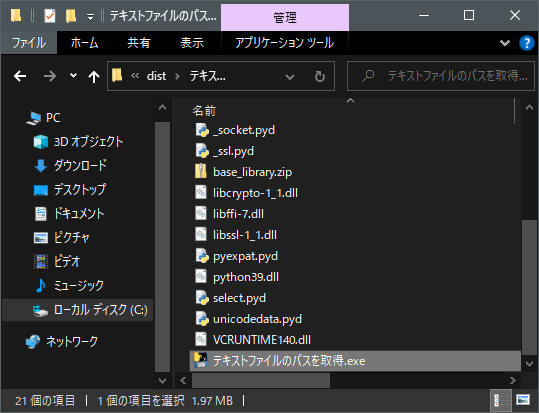Click the properties icon in quick access toolbar
The height and width of the screenshot is (413, 539).
(50, 16)
